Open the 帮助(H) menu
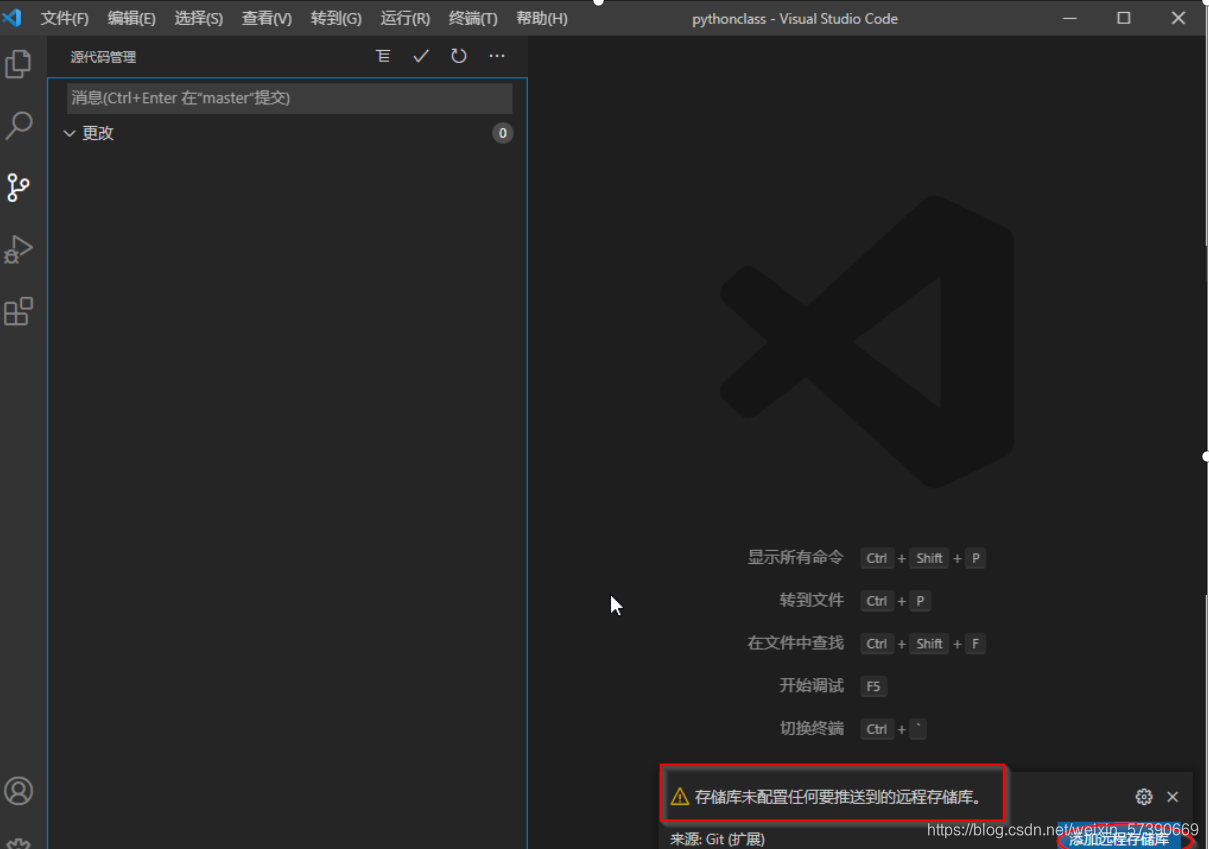1209x849 pixels. (542, 19)
